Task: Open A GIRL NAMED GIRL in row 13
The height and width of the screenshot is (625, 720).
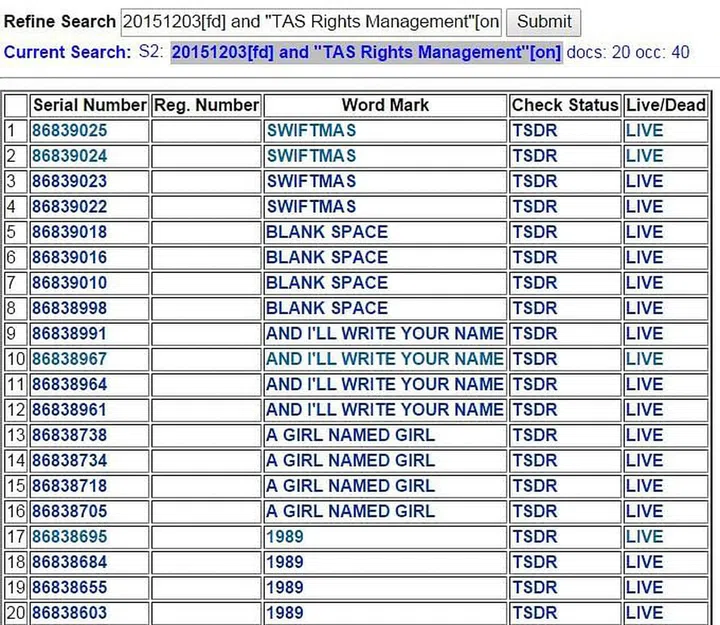Action: coord(350,435)
